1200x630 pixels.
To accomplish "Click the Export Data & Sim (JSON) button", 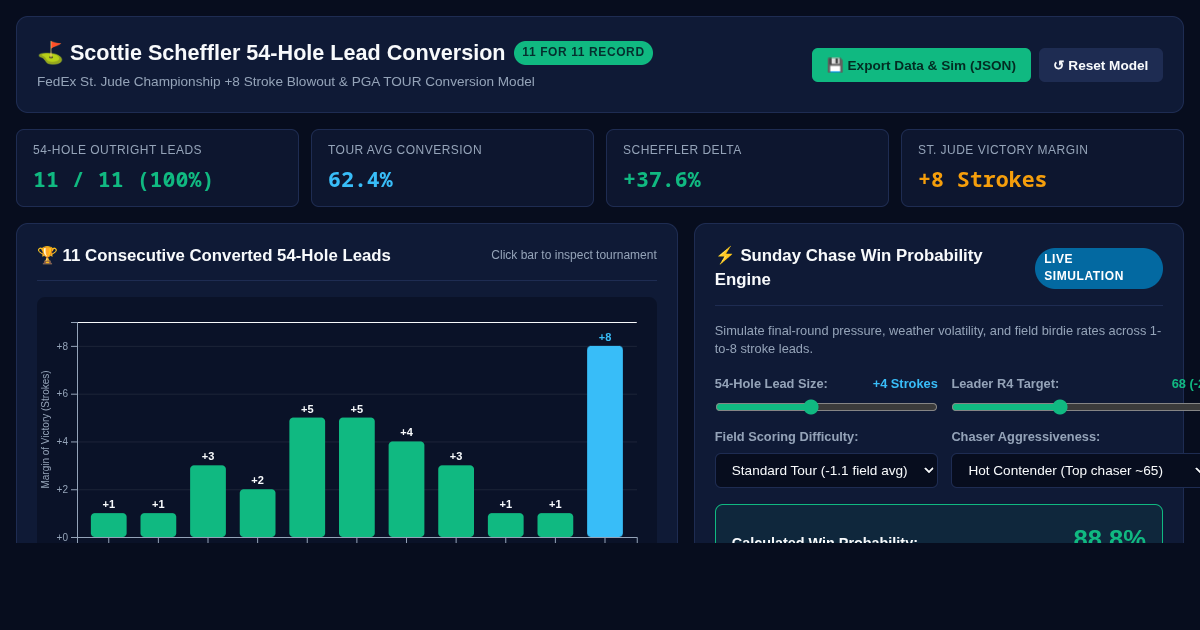I will pyautogui.click(x=921, y=65).
